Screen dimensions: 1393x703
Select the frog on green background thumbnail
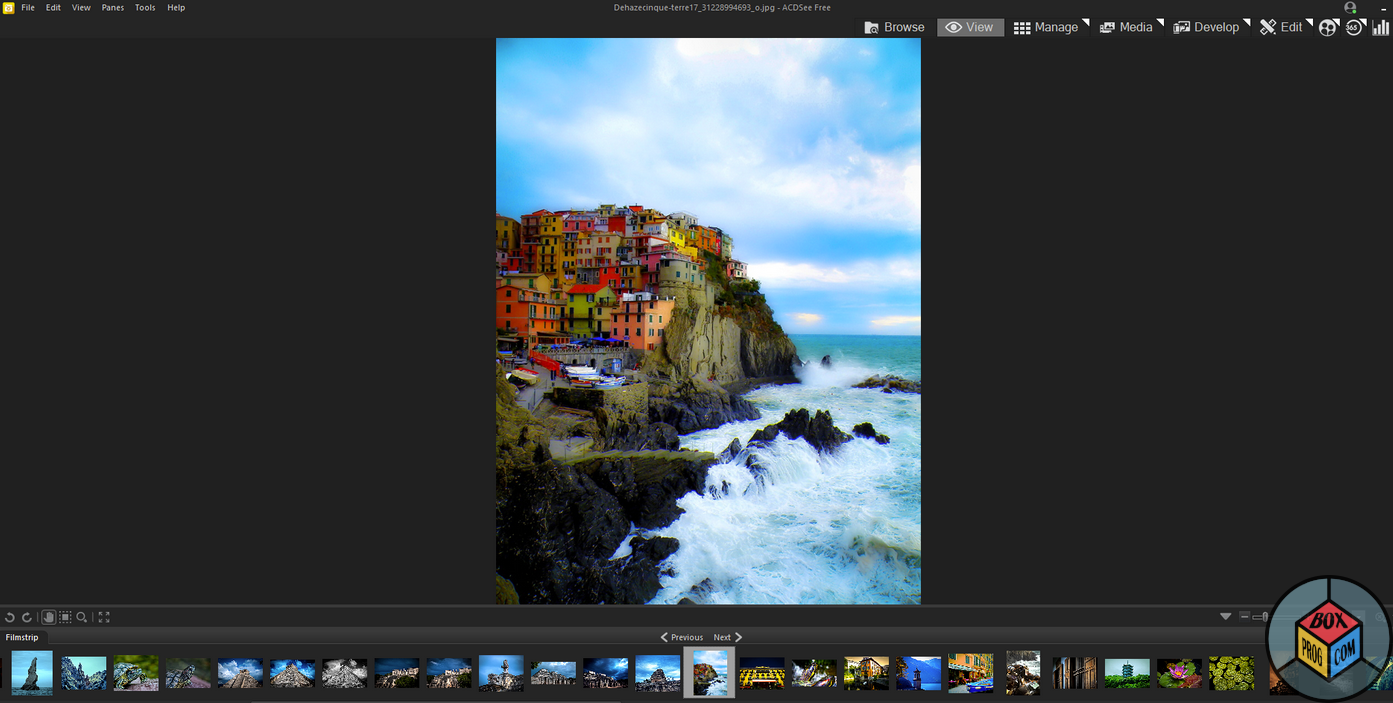[136, 673]
